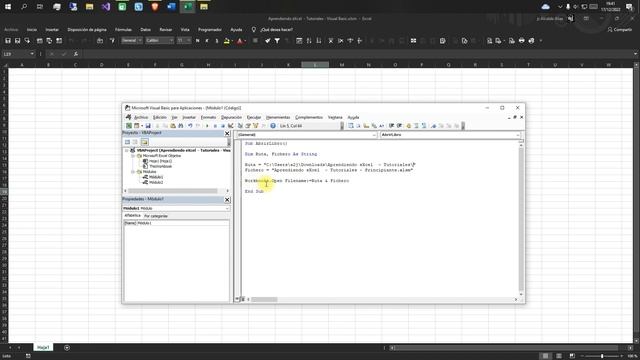The width and height of the screenshot is (640, 360).
Task: Click the Excel icon on the taskbar
Action: coord(187,7)
